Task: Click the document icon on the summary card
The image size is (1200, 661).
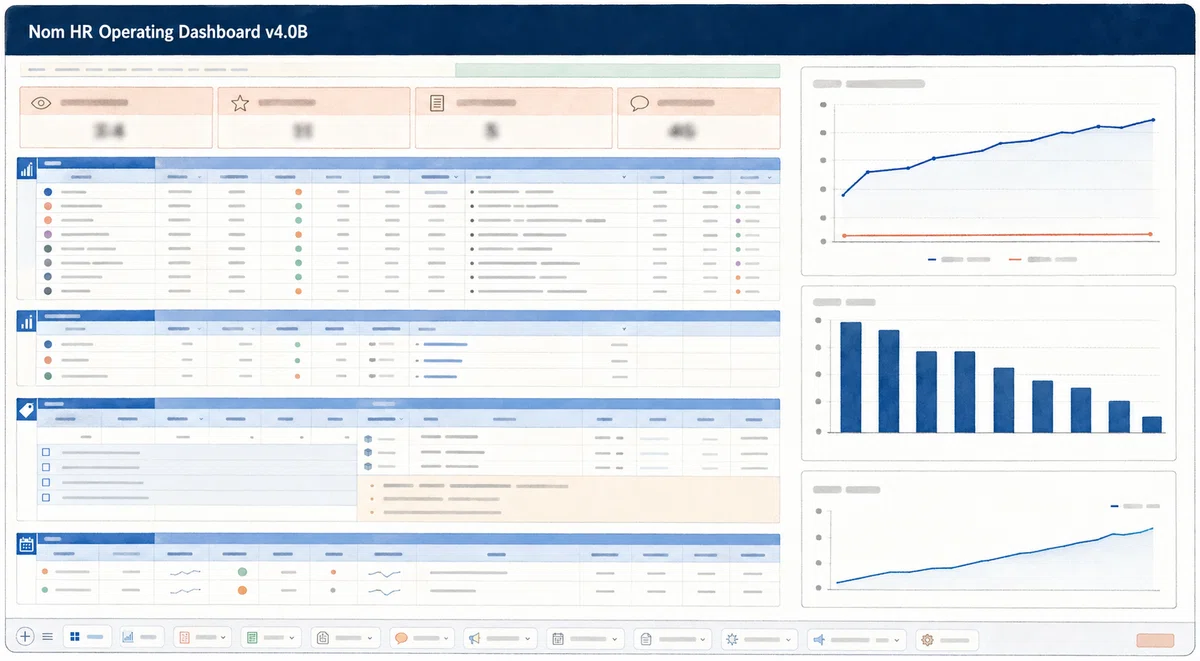Action: (436, 103)
